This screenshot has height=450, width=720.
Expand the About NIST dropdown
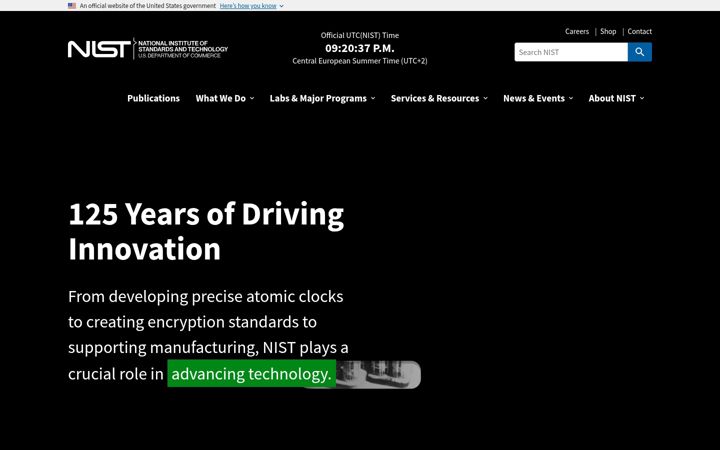(616, 98)
